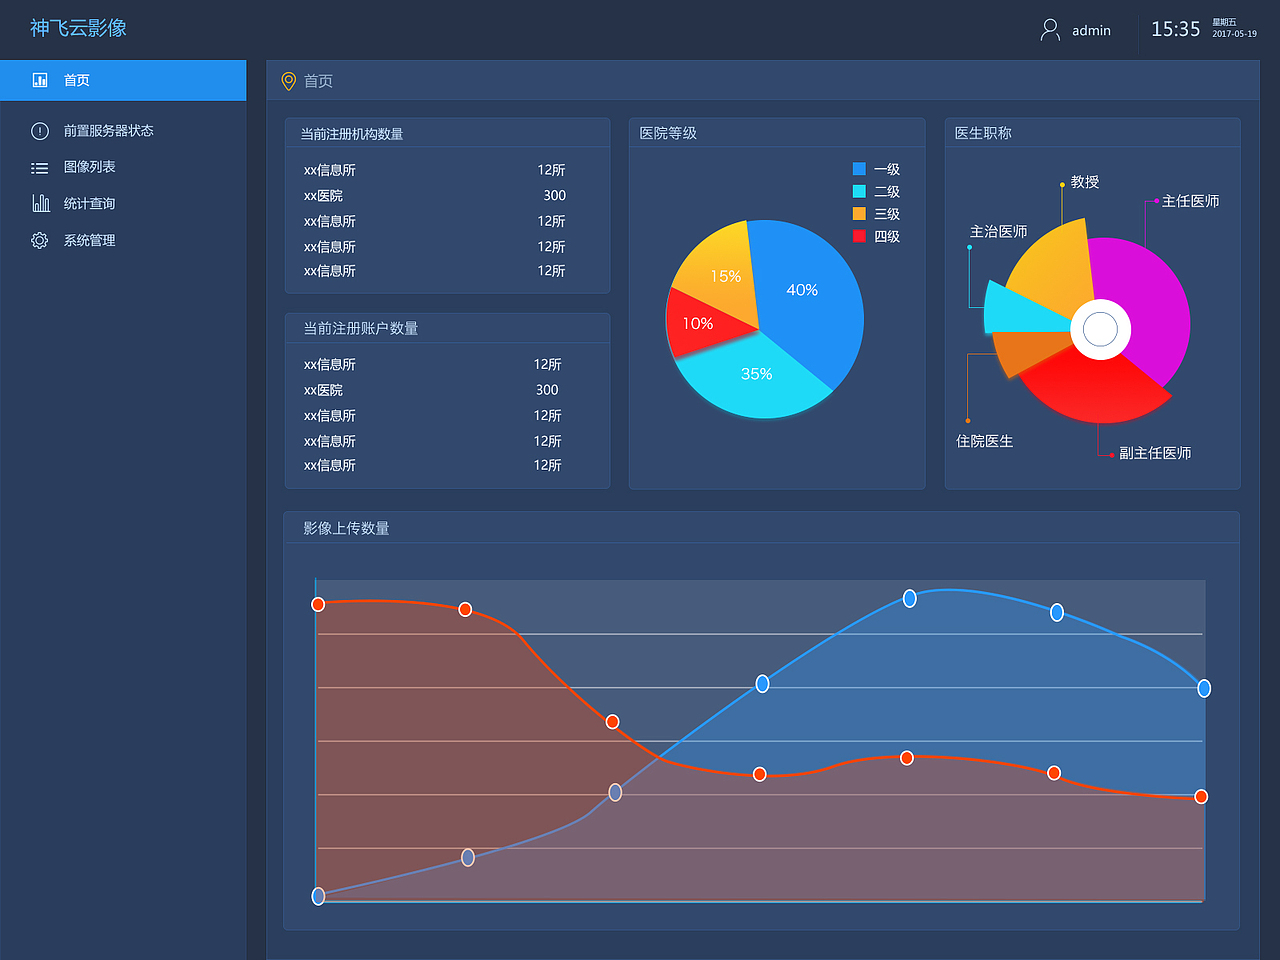The width and height of the screenshot is (1280, 960).
Task: Click the 神飞云影像 logo text
Action: click(78, 28)
